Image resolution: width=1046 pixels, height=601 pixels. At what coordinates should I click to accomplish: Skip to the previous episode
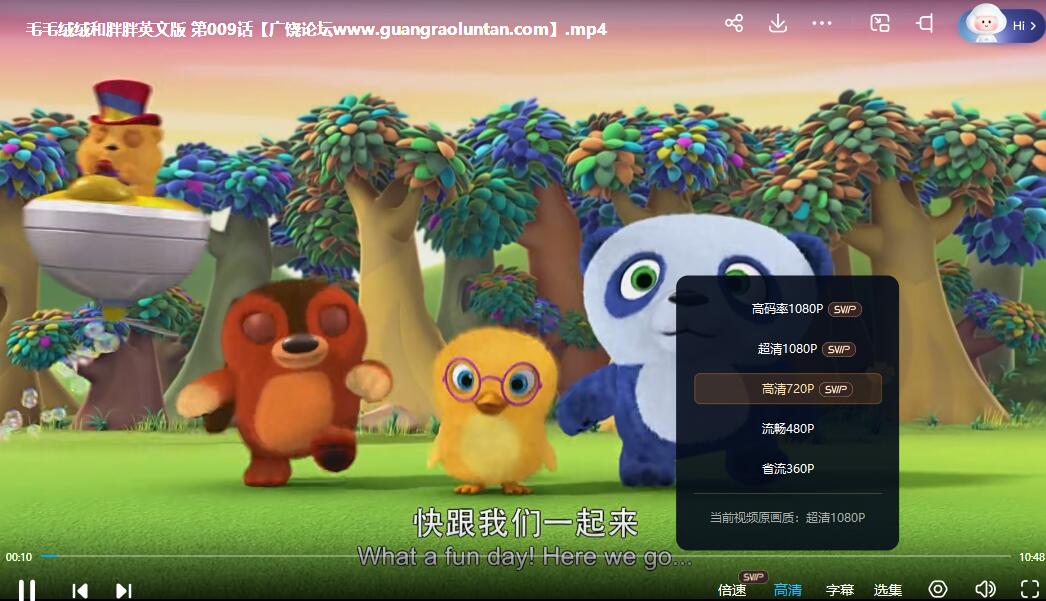pyautogui.click(x=80, y=591)
